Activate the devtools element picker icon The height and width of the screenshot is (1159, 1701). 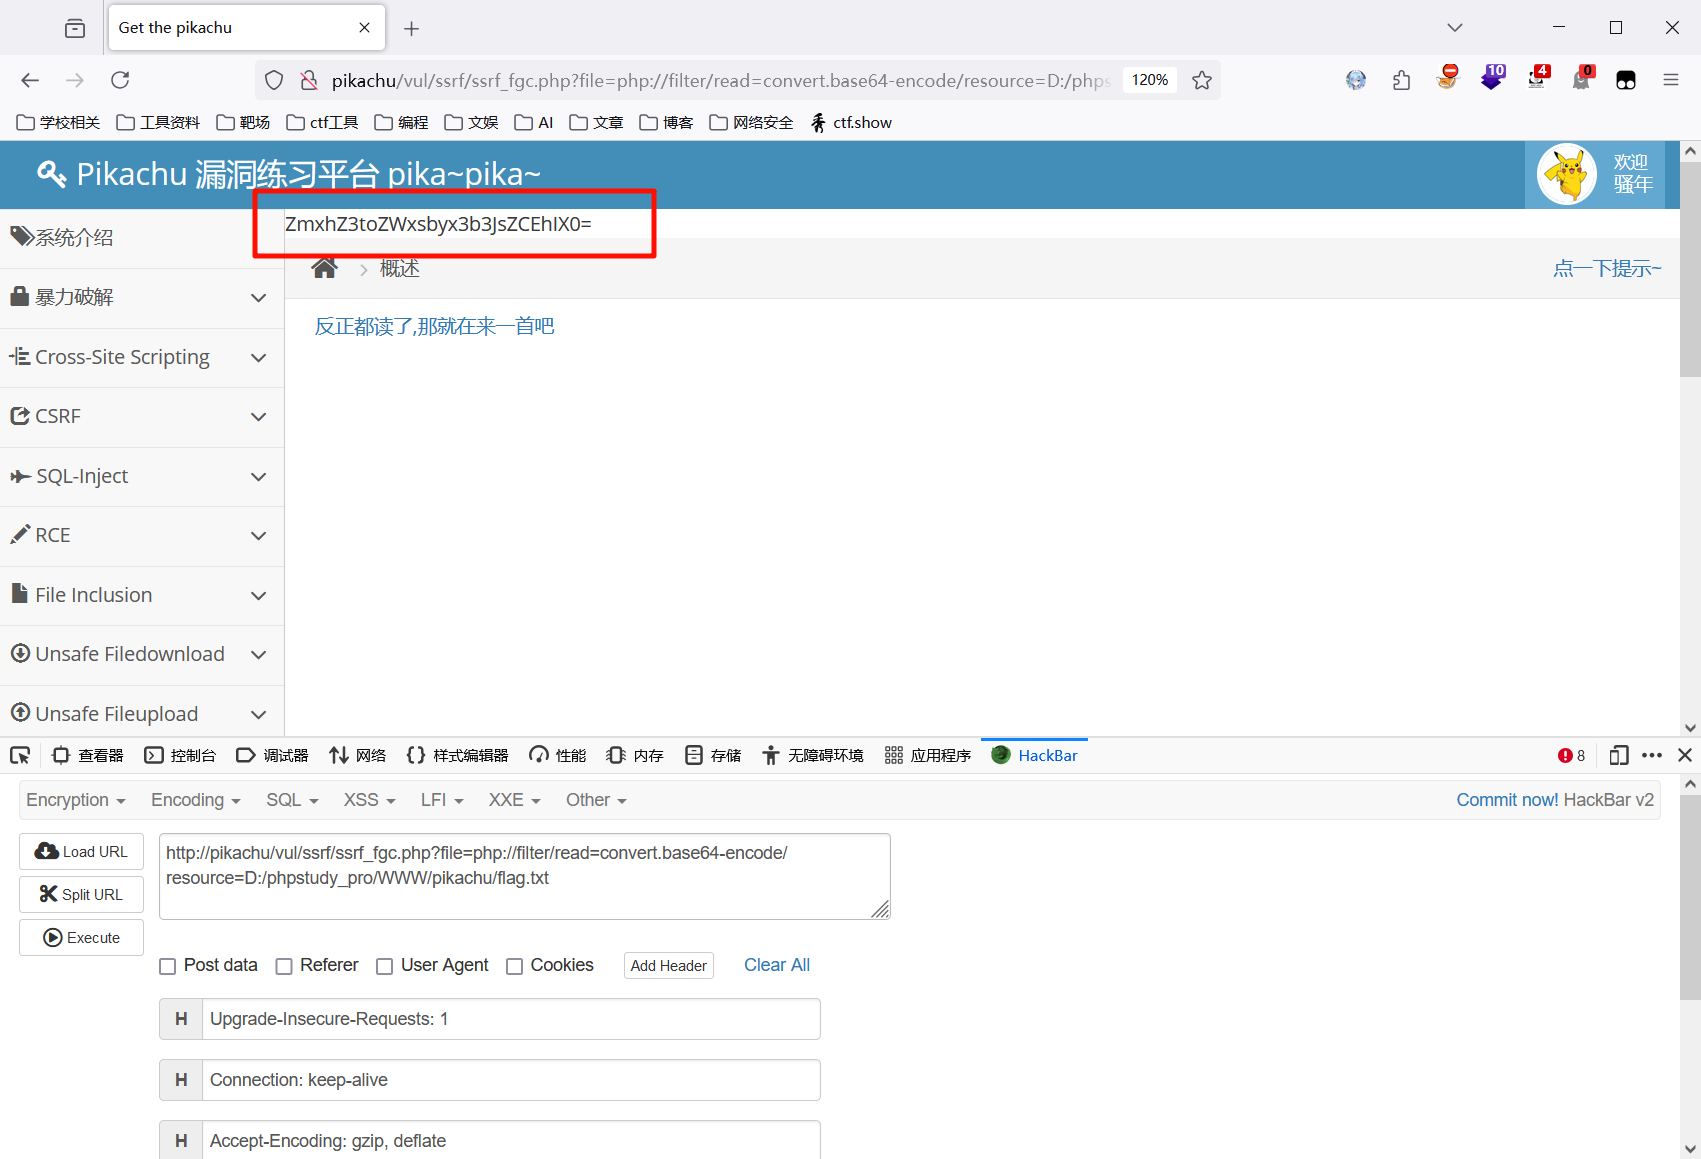20,755
